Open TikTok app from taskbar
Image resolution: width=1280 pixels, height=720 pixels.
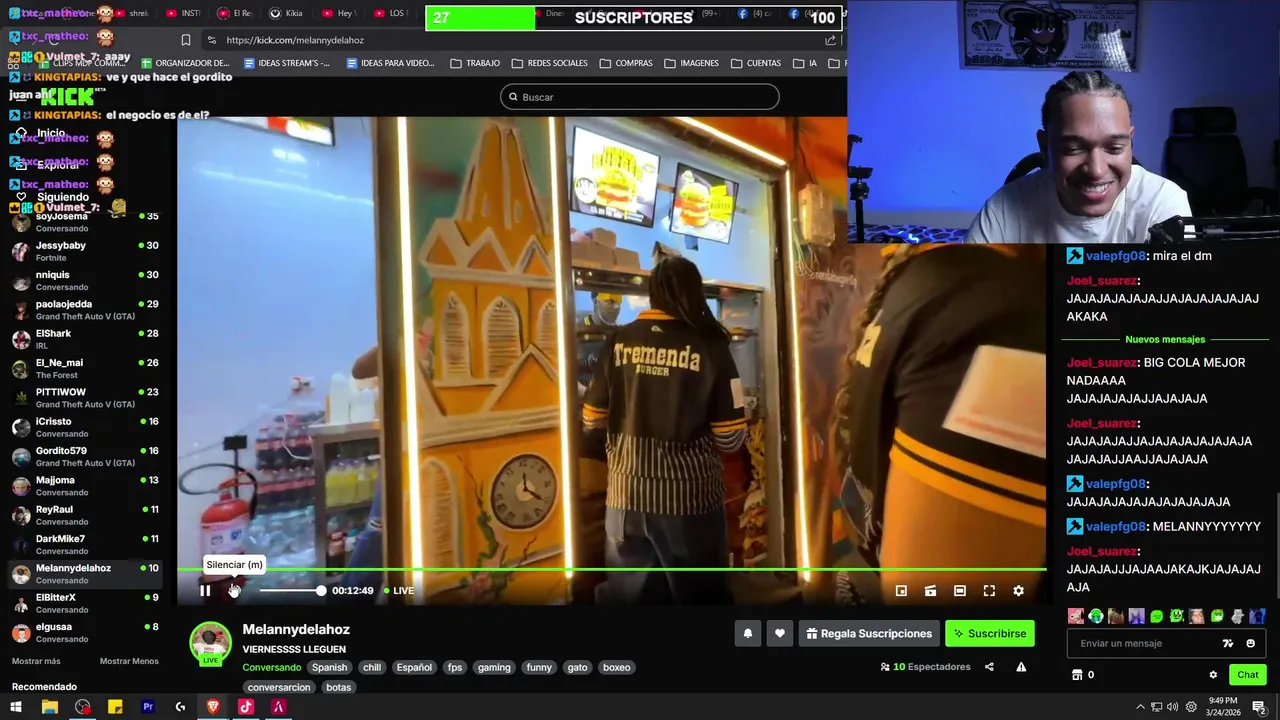pyautogui.click(x=246, y=707)
